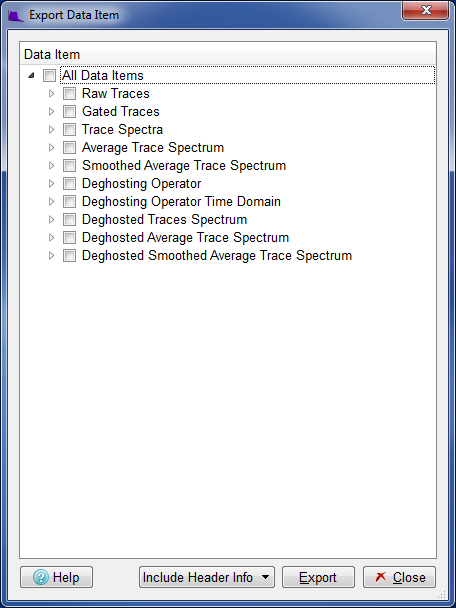This screenshot has width=456, height=608.
Task: Click the Data Item column header
Action: (x=228, y=55)
